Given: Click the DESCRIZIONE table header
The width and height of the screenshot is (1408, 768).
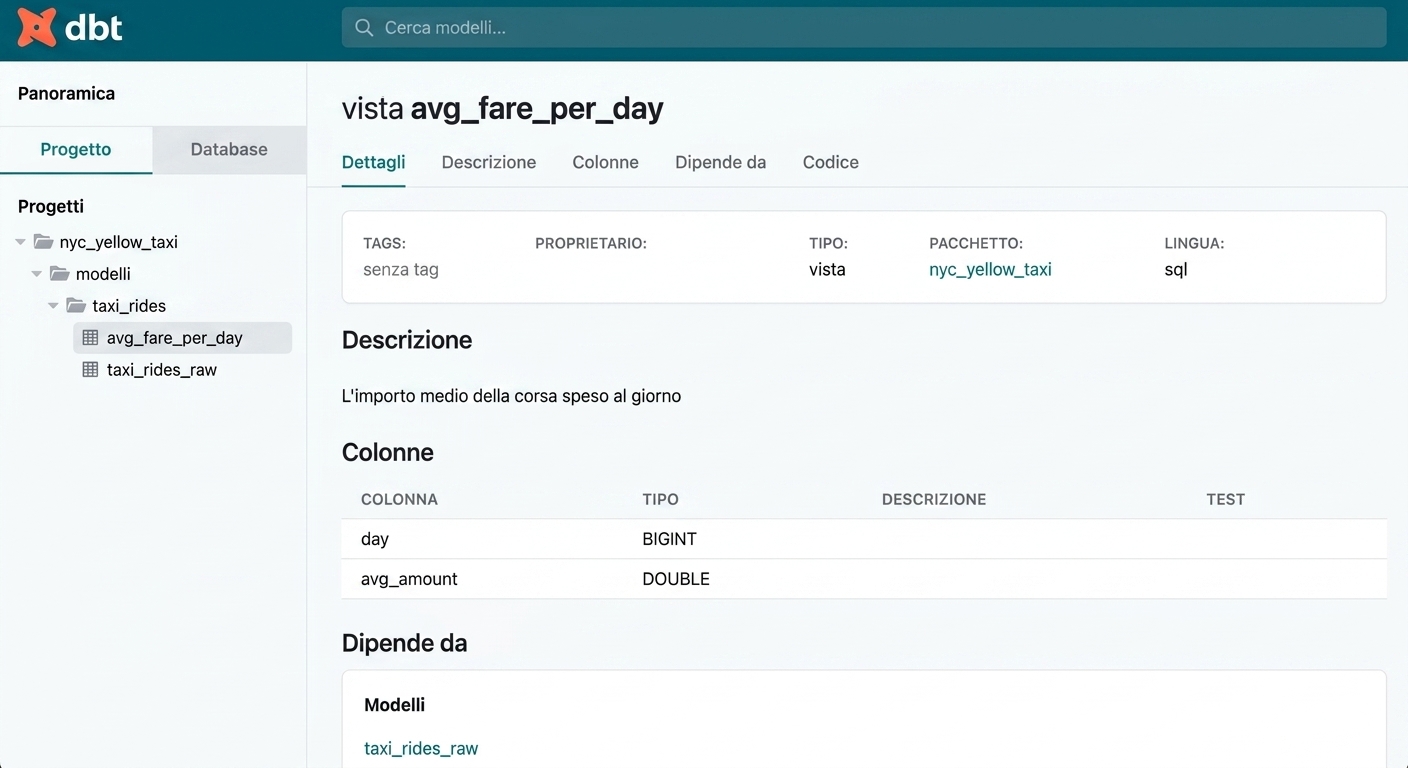Looking at the screenshot, I should (x=934, y=499).
